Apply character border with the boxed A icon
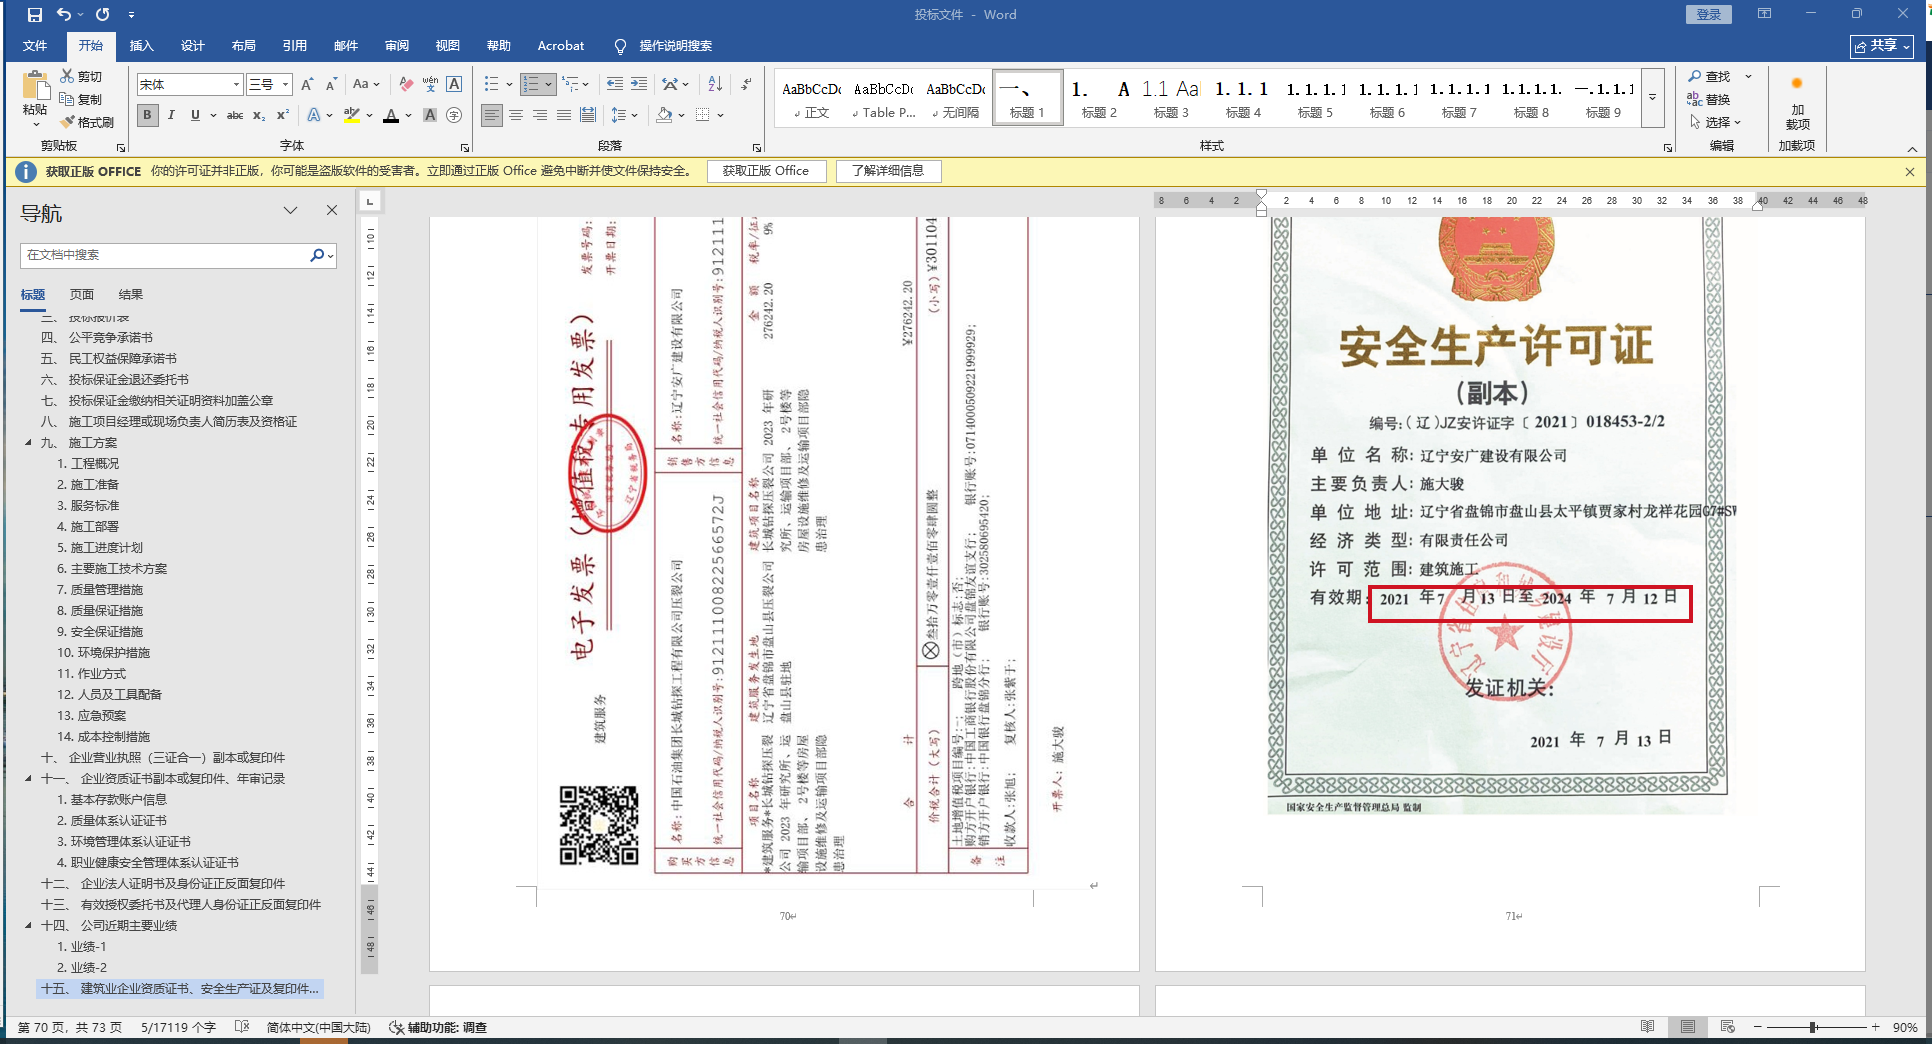This screenshot has width=1932, height=1044. point(454,85)
